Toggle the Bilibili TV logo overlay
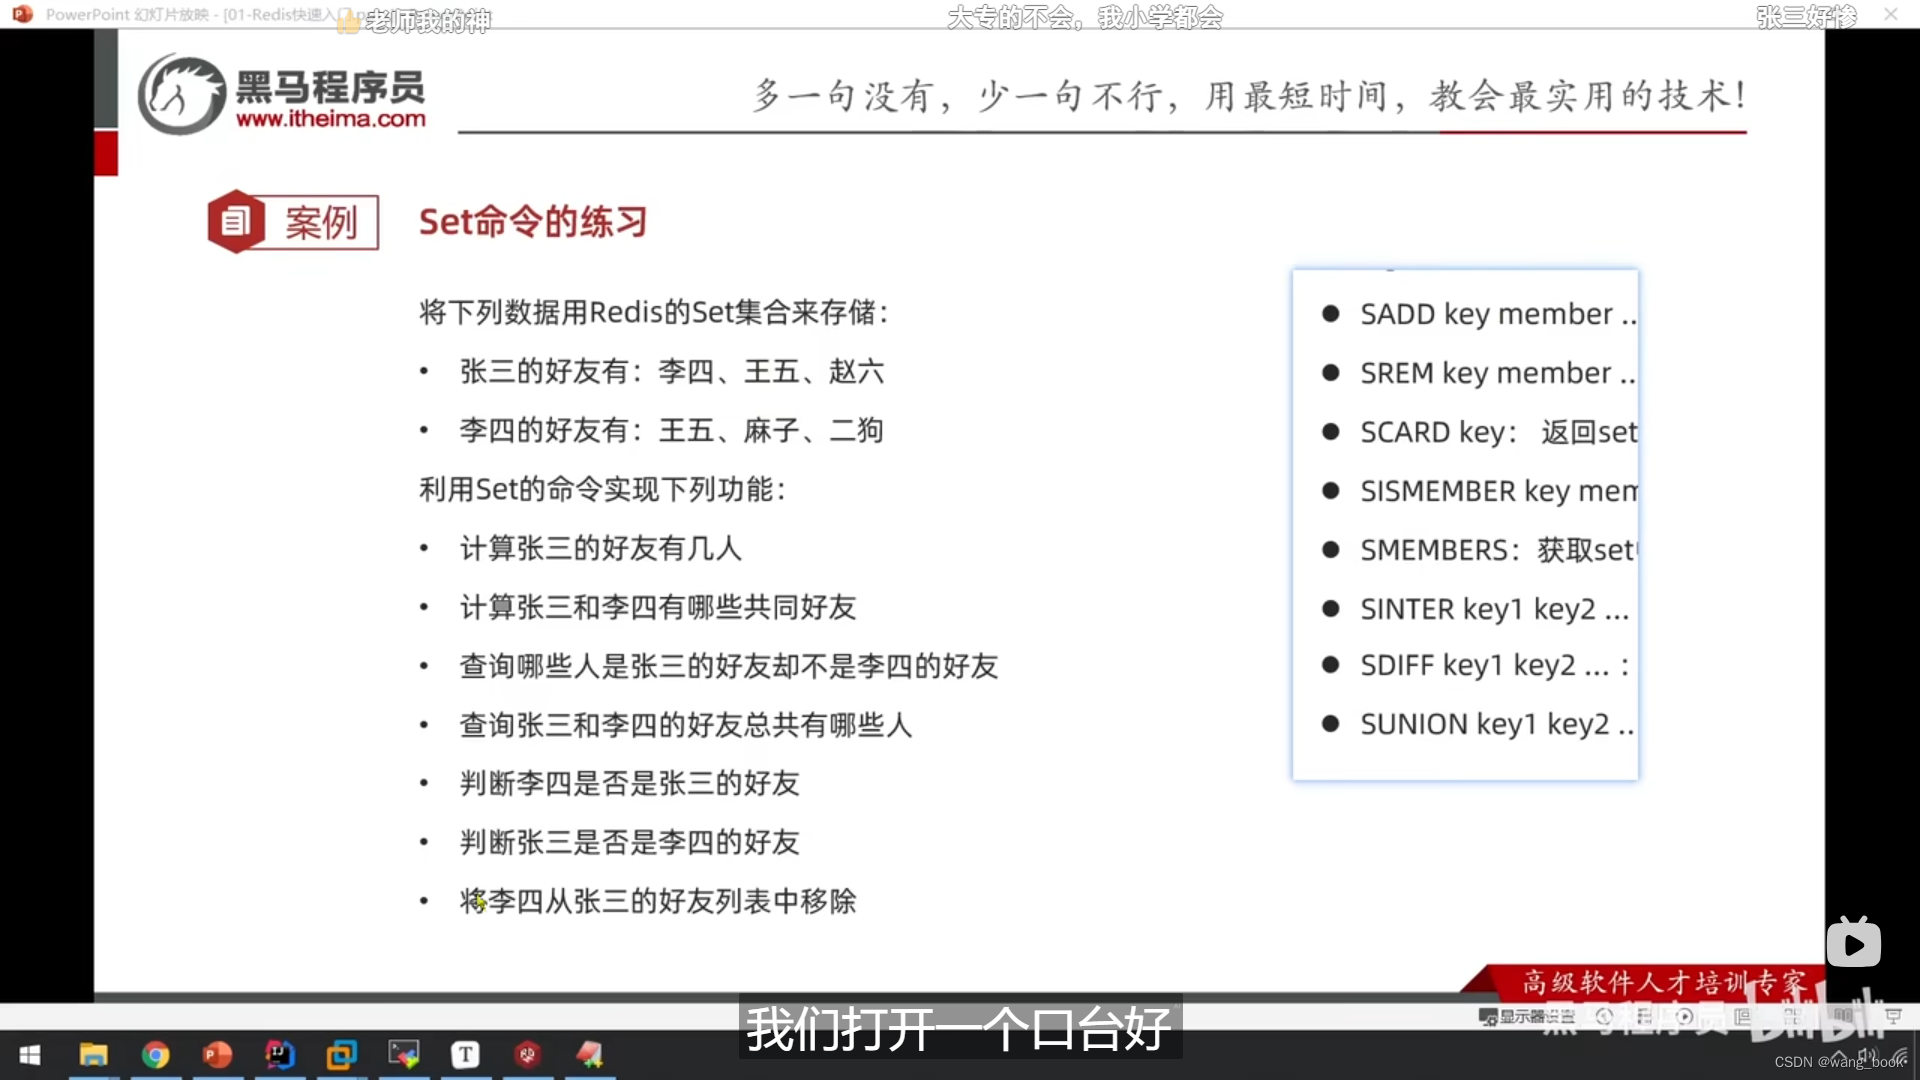Image resolution: width=1920 pixels, height=1080 pixels. pos(1855,941)
